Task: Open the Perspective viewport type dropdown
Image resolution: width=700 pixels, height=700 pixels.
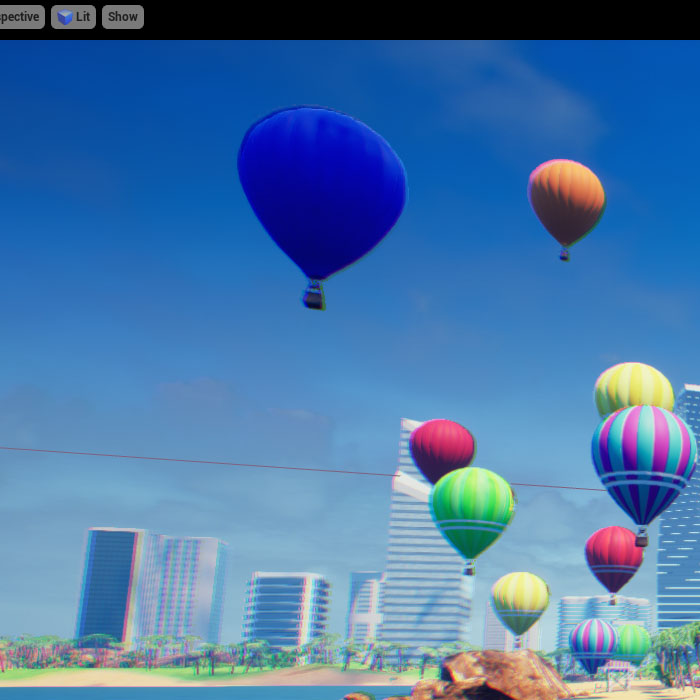Action: pos(20,17)
